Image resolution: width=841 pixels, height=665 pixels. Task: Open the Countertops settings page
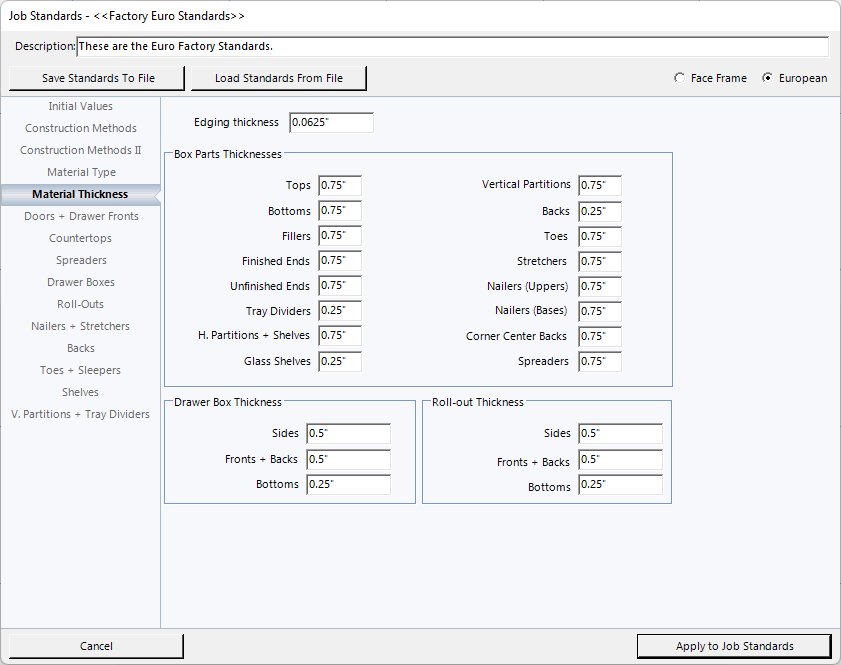tap(80, 238)
